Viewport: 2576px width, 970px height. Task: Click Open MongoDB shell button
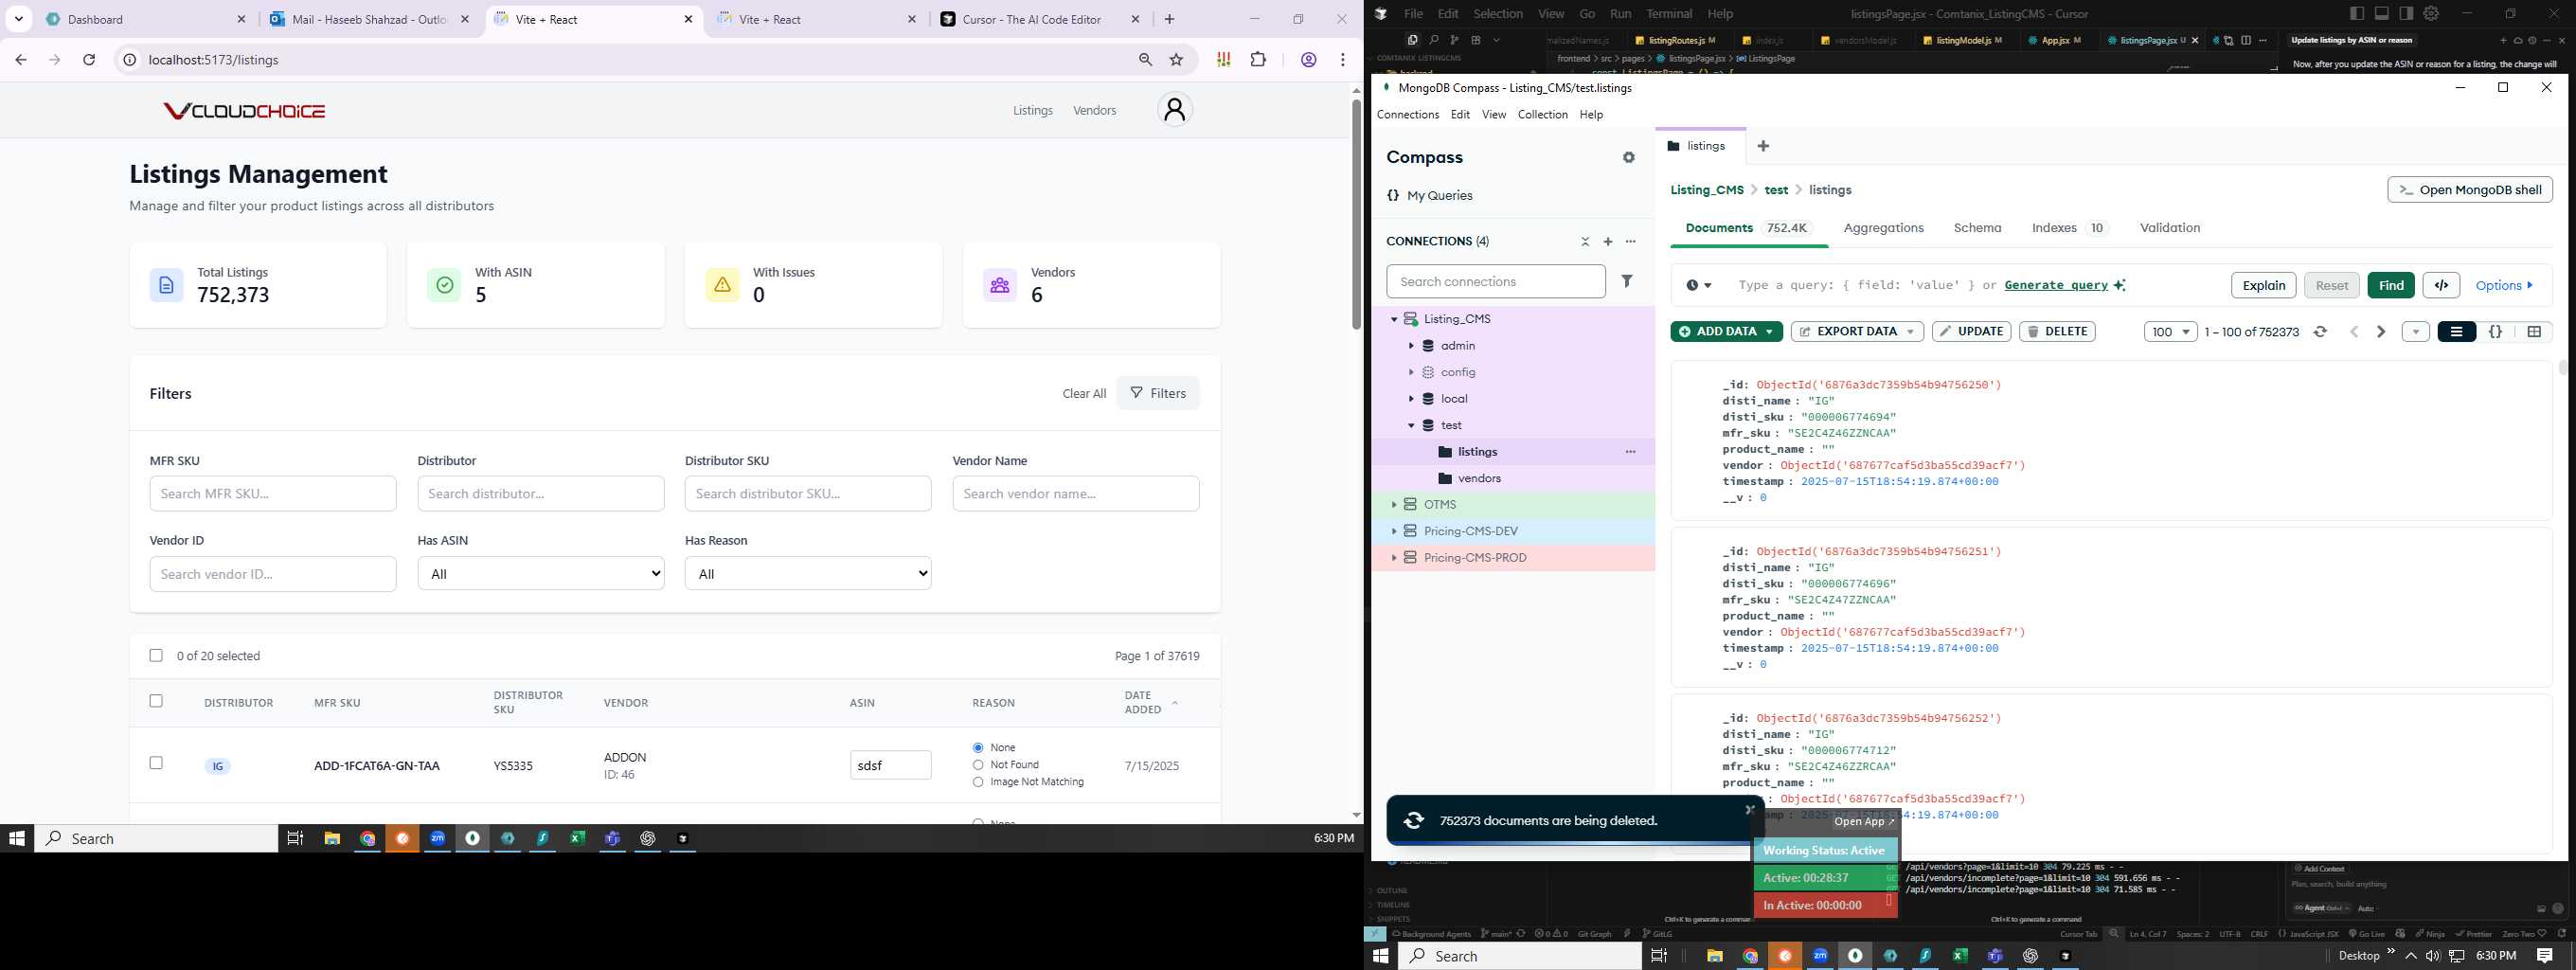pos(2470,190)
